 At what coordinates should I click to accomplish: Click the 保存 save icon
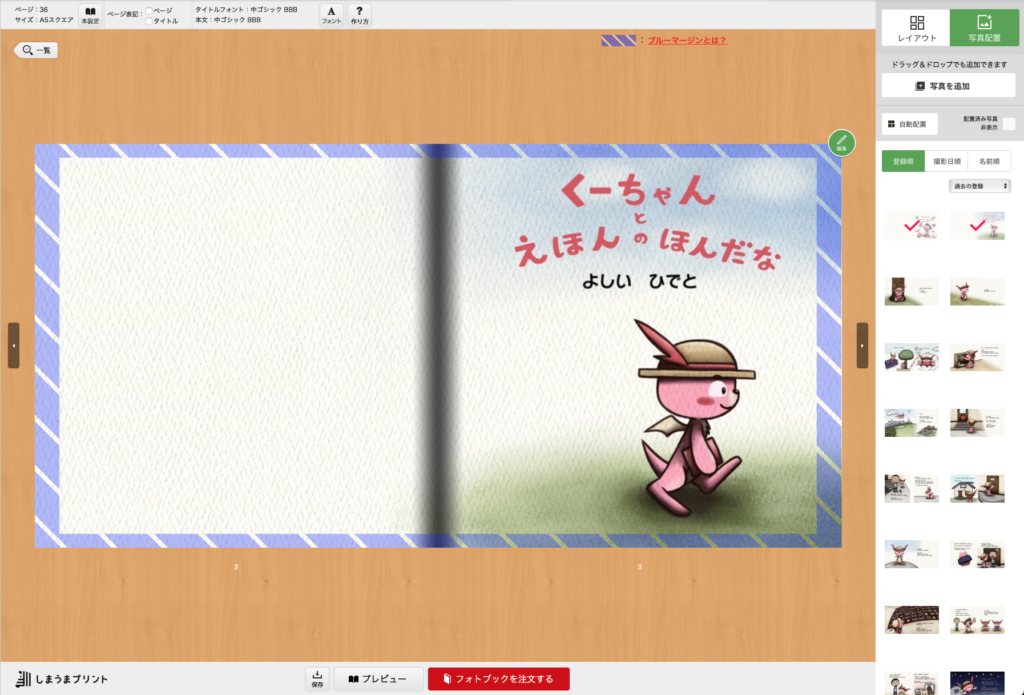click(x=317, y=679)
